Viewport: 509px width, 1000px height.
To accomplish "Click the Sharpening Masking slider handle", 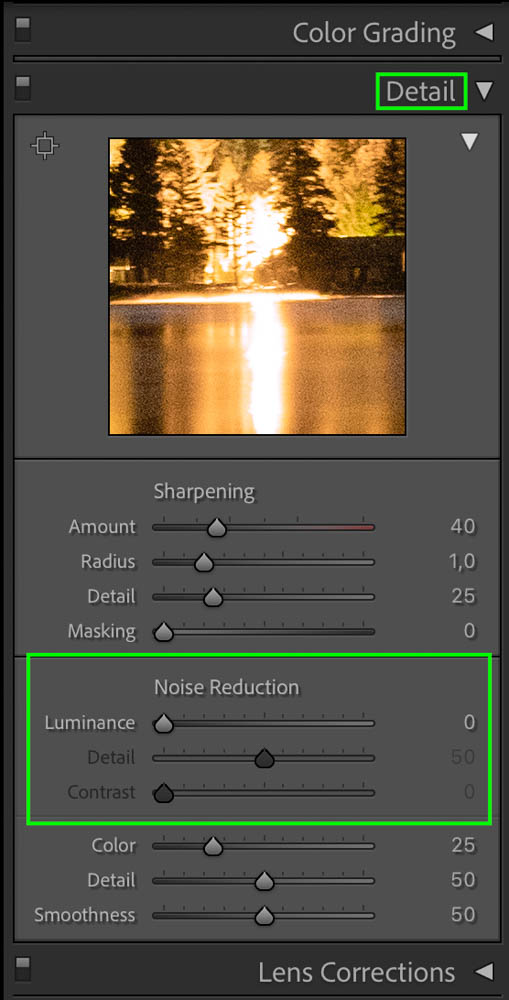I will coord(164,632).
